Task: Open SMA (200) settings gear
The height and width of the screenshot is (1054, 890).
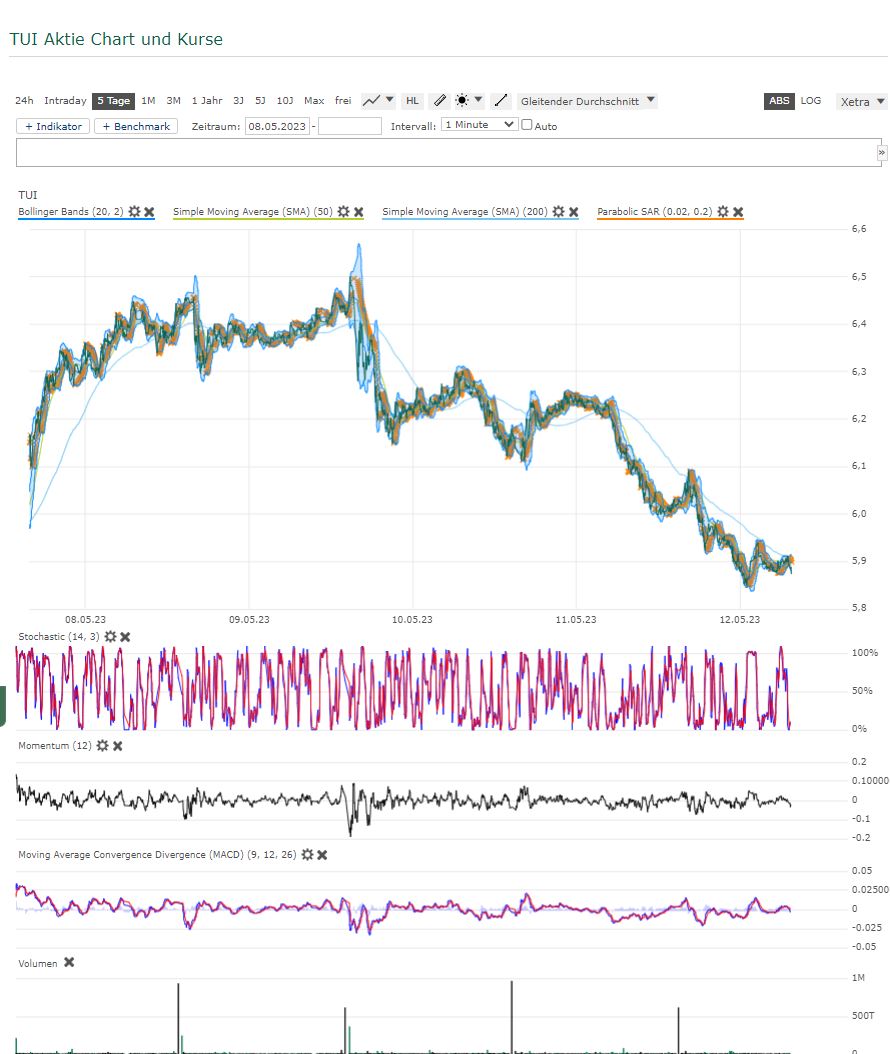Action: tap(559, 212)
